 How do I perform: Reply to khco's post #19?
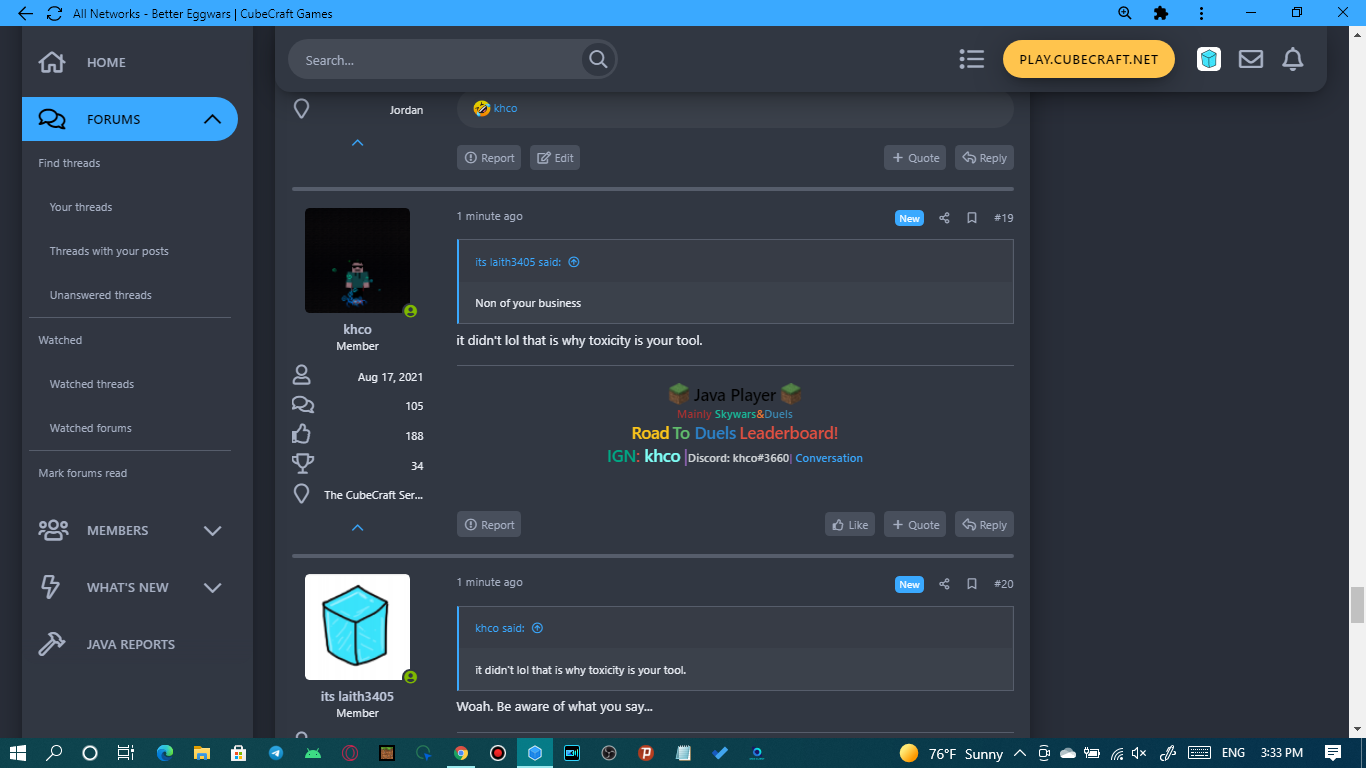[x=984, y=525]
